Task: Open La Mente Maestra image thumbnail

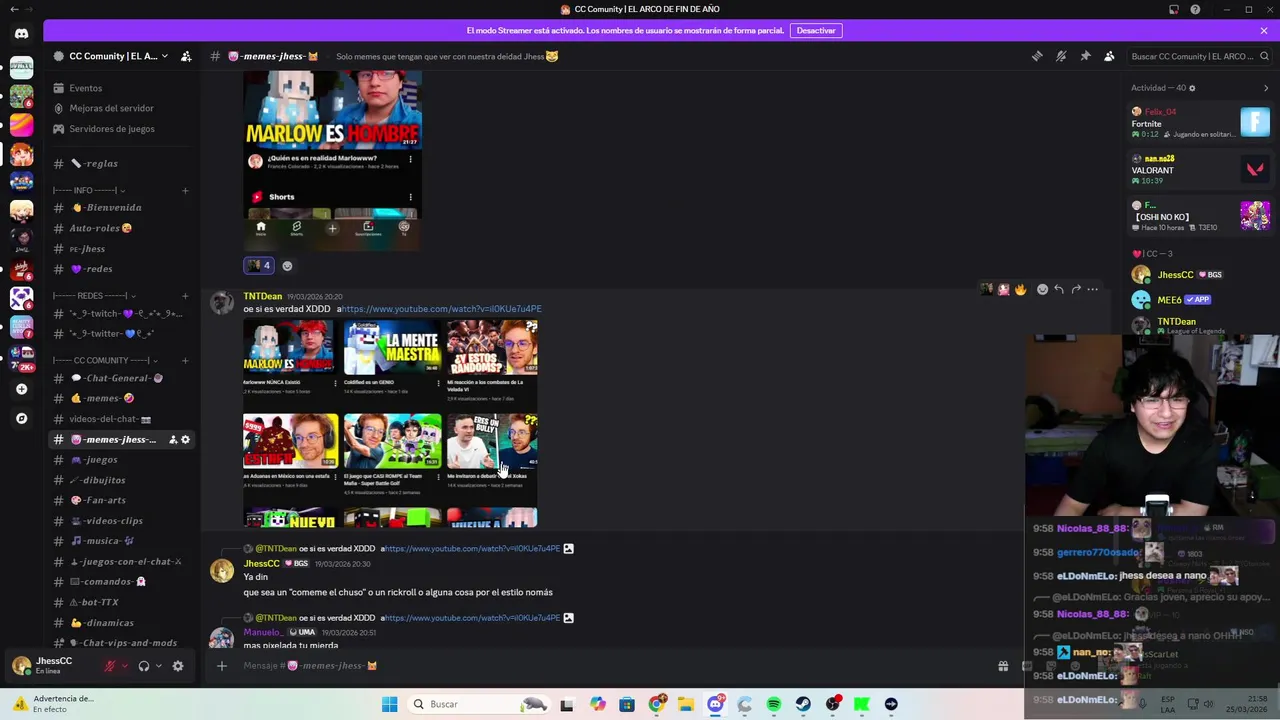Action: [x=392, y=347]
